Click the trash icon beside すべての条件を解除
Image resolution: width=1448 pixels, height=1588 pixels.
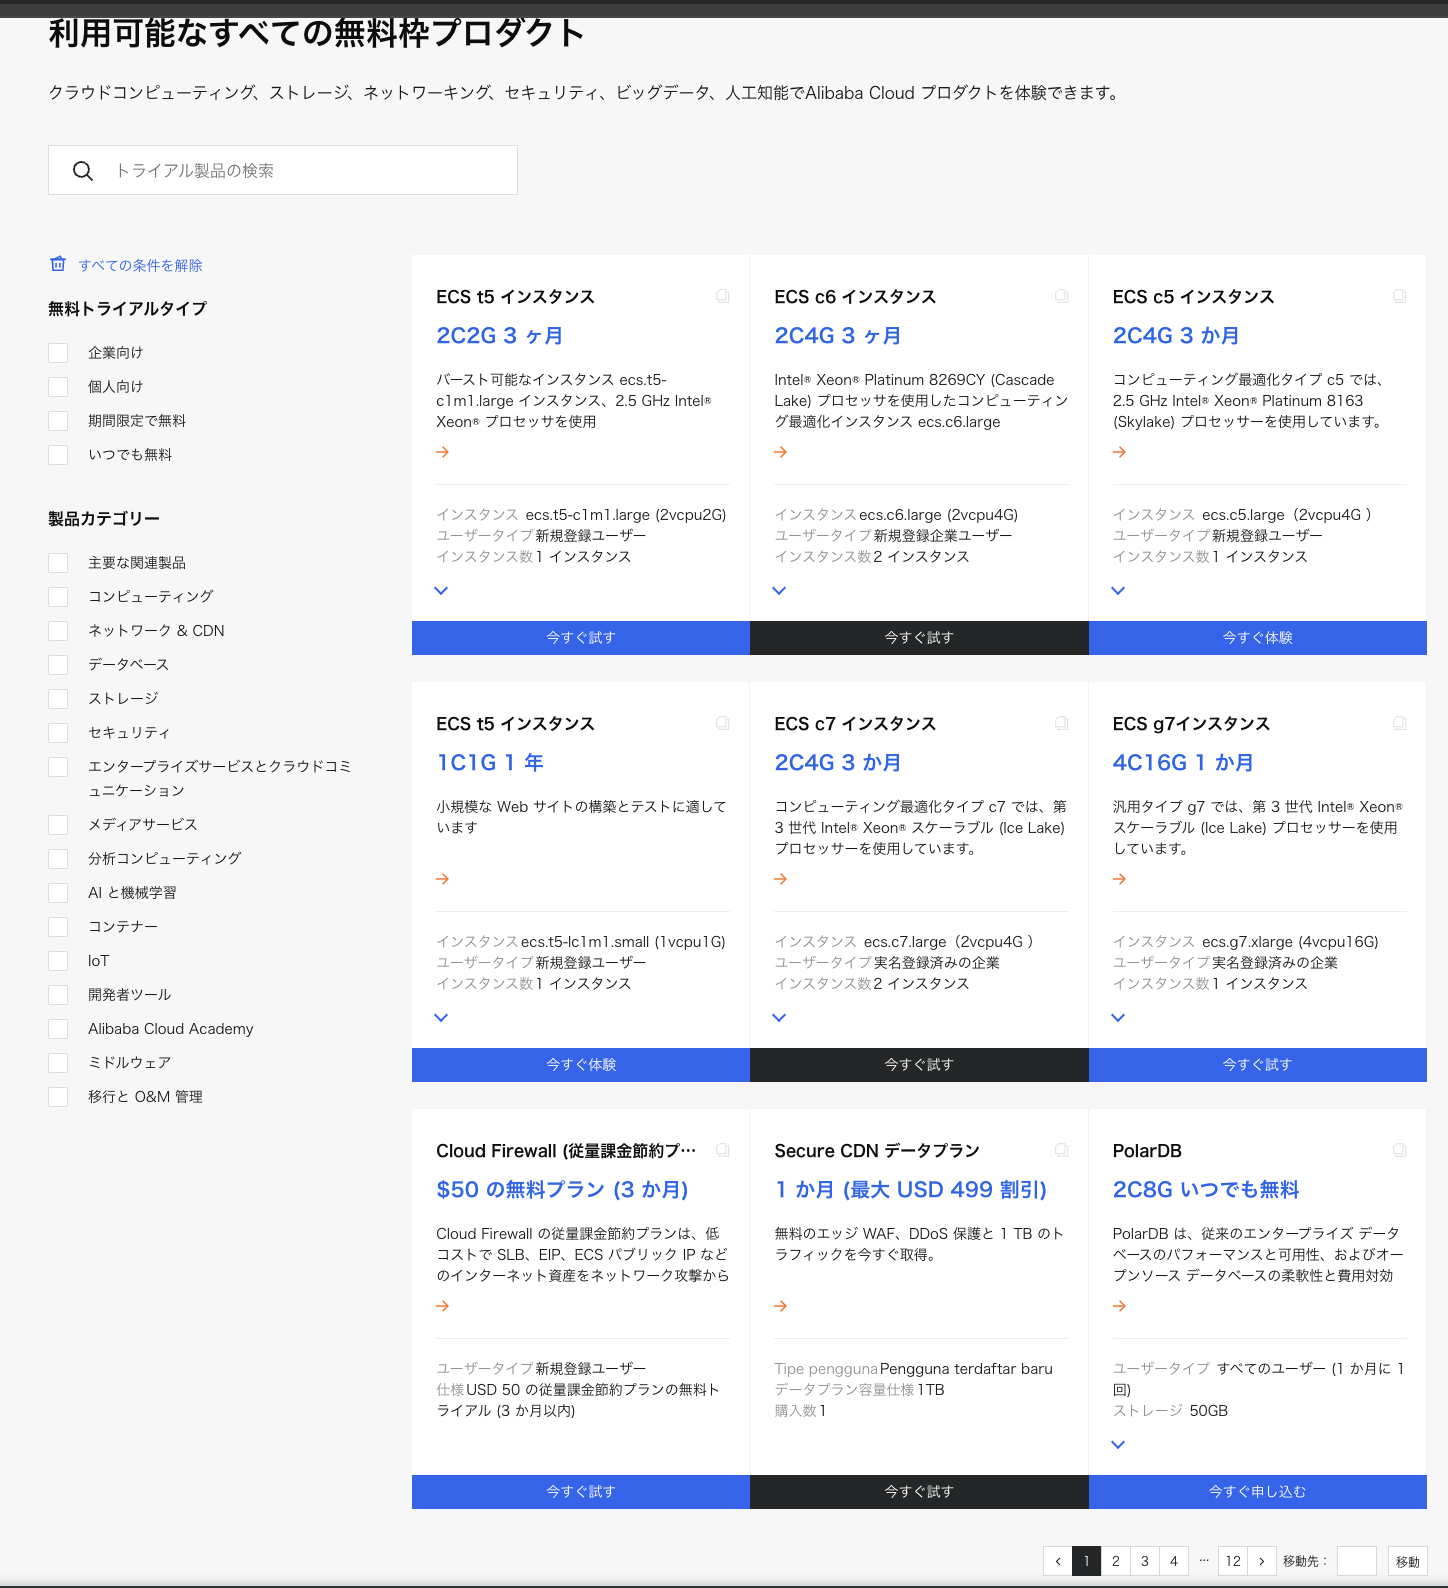(x=58, y=264)
